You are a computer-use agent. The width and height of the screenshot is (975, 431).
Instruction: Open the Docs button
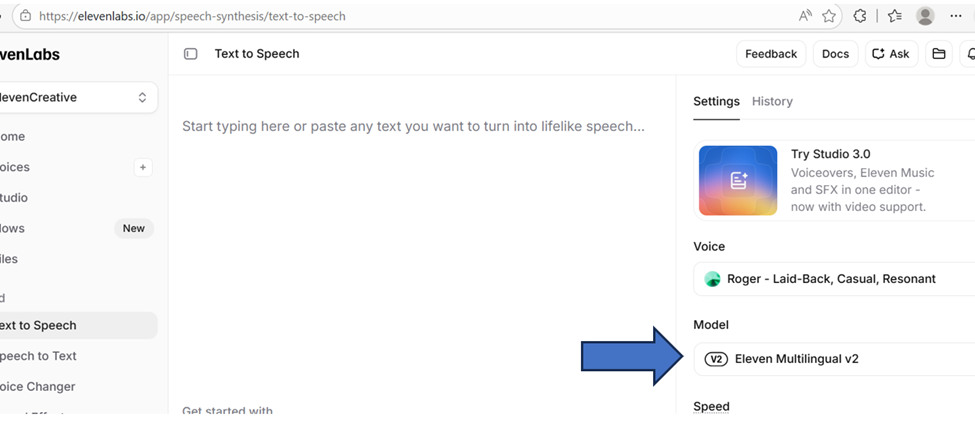835,54
